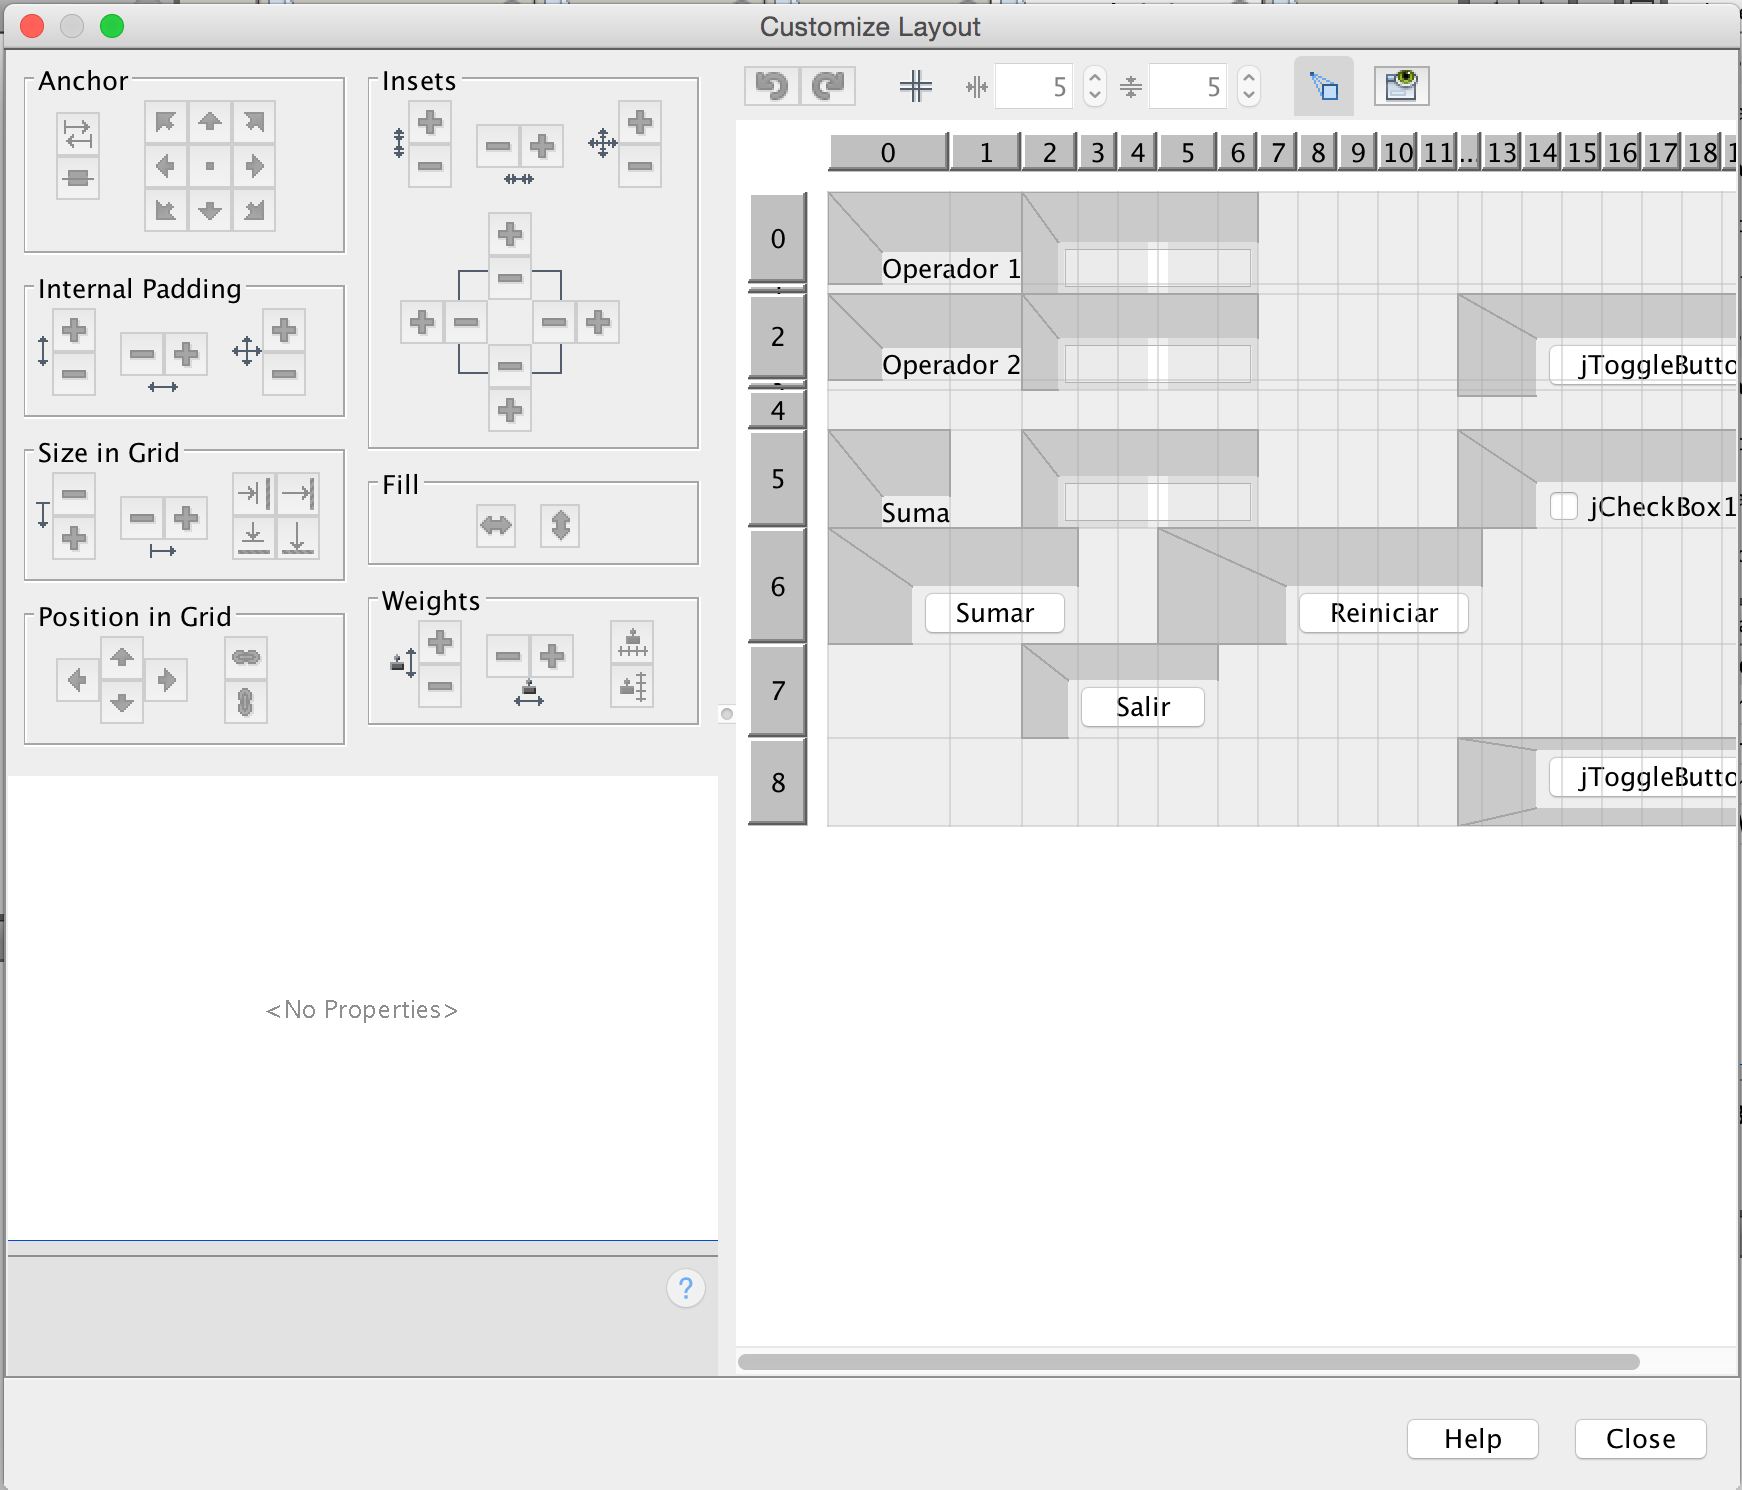Set anchor to top-left corner arrow
This screenshot has width=1742, height=1490.
coord(166,122)
